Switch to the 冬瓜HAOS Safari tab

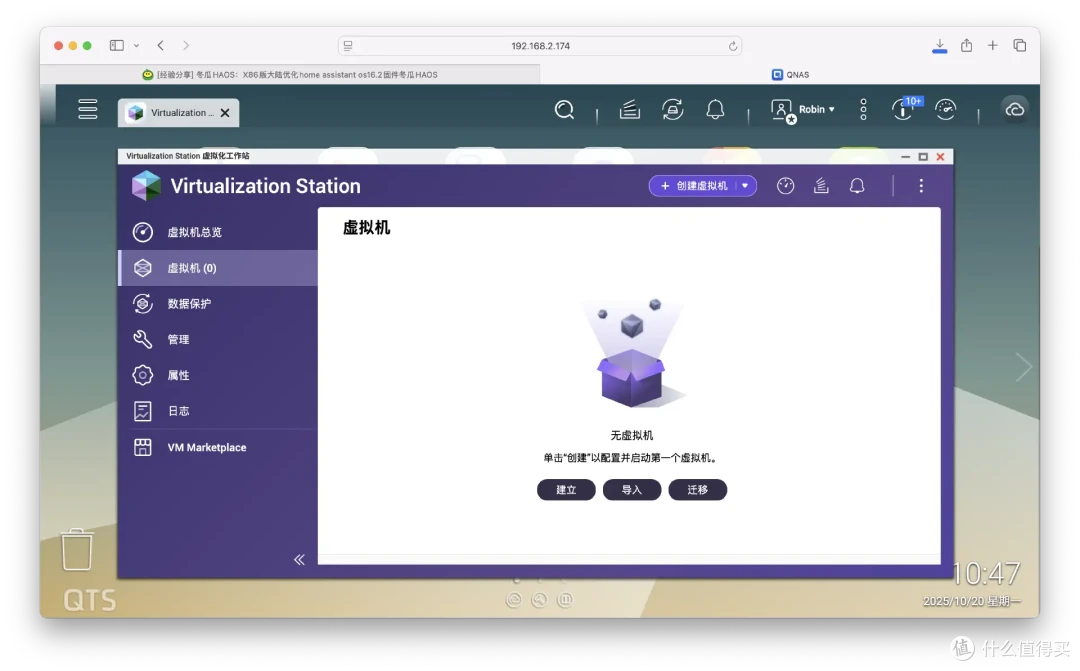coord(290,74)
